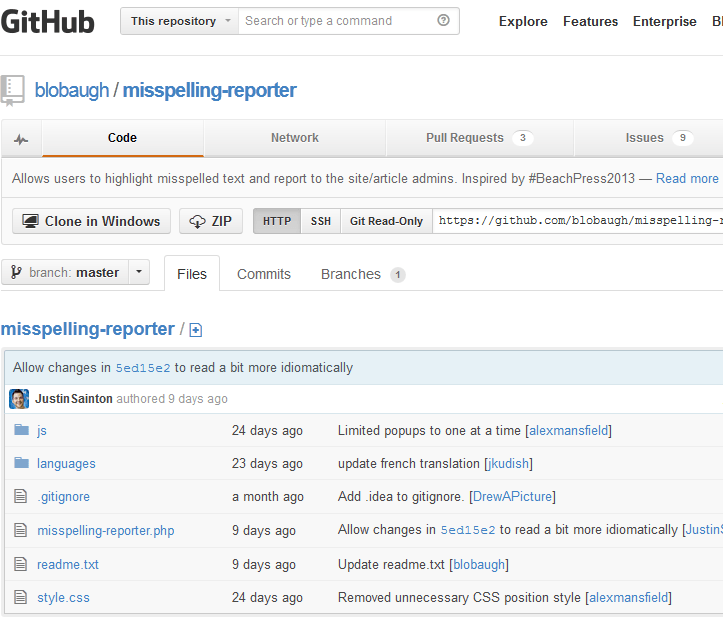Open 5ed15e2 link in misspelling-reporter.php row
Viewport: 723px width, 630px height.
pyautogui.click(x=468, y=530)
